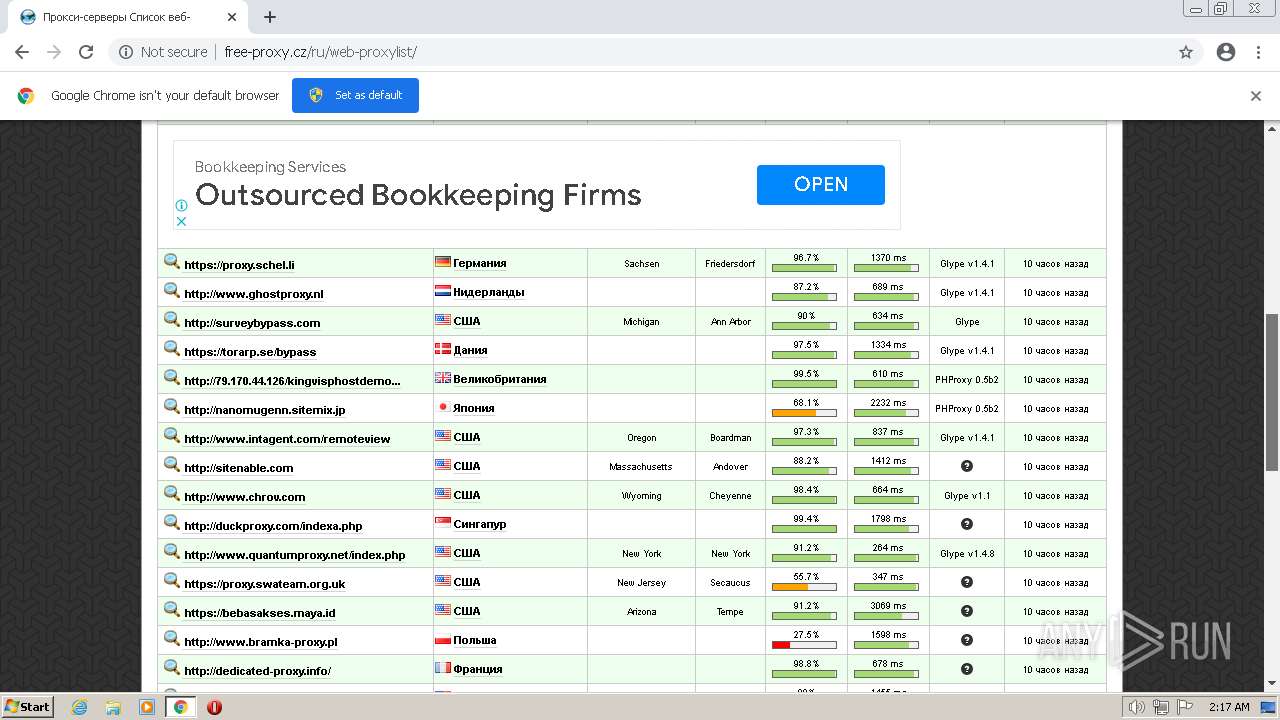
Task: Open the media player taskbar icon
Action: pyautogui.click(x=147, y=707)
